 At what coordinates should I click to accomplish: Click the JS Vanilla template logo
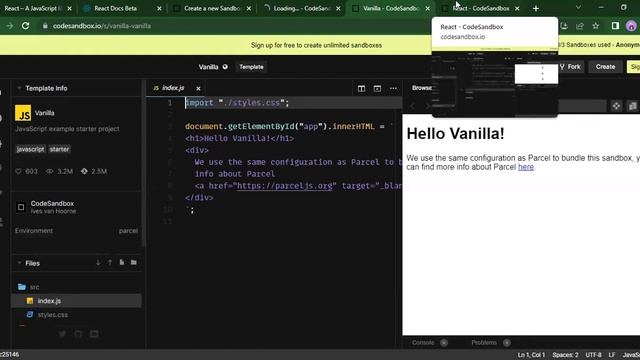[23, 113]
